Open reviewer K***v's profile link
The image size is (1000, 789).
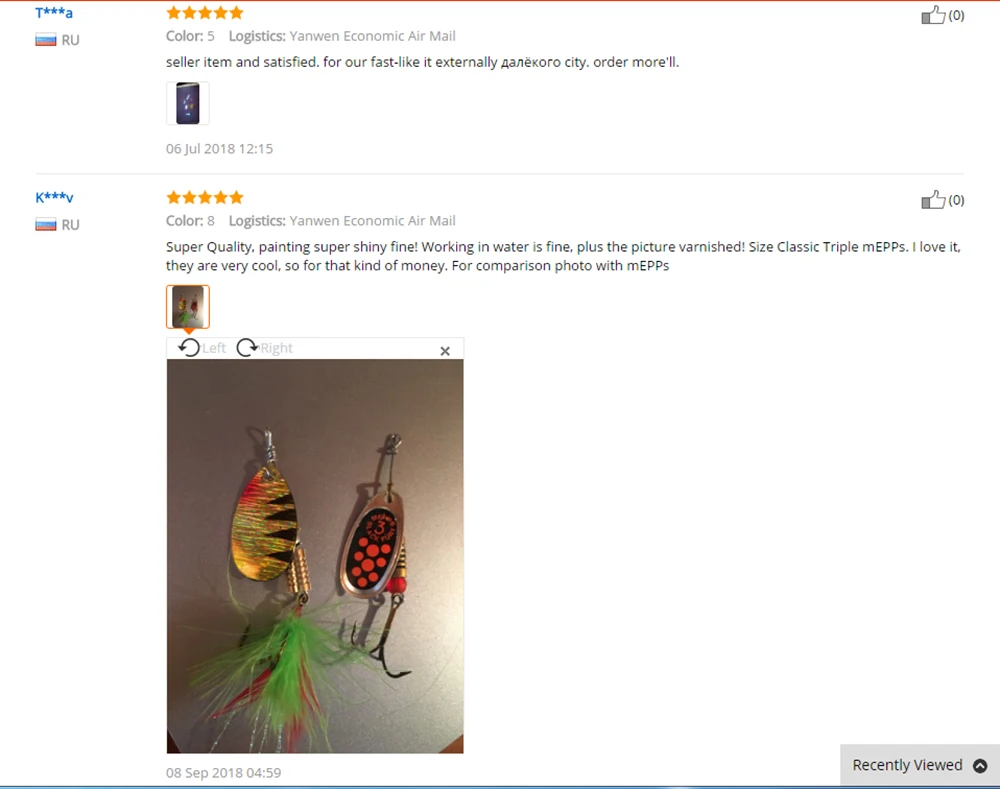54,197
